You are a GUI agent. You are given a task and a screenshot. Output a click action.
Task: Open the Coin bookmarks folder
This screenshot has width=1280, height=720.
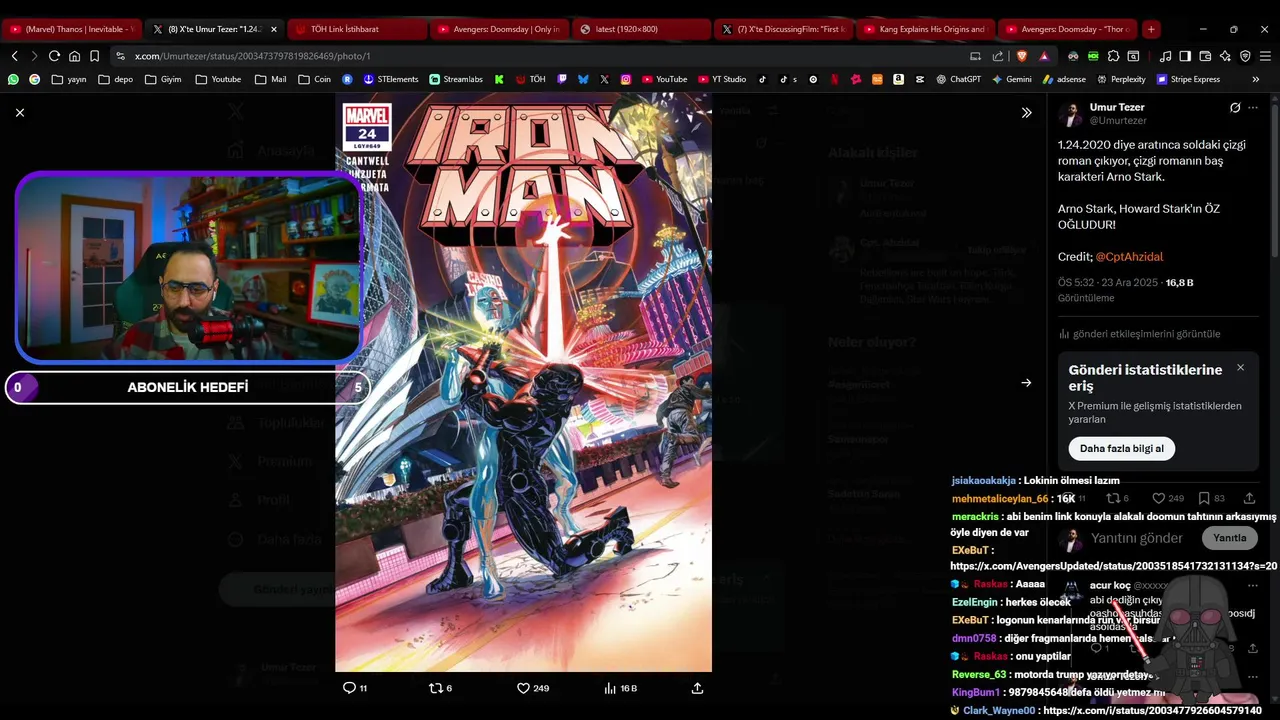314,79
